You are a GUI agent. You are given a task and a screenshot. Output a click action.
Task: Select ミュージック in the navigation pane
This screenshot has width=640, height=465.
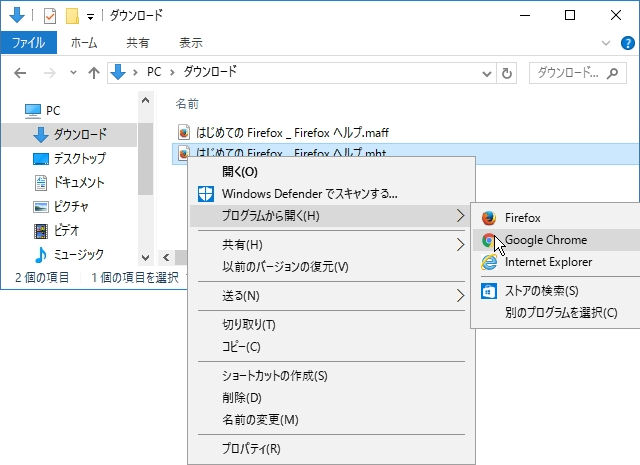pos(69,255)
